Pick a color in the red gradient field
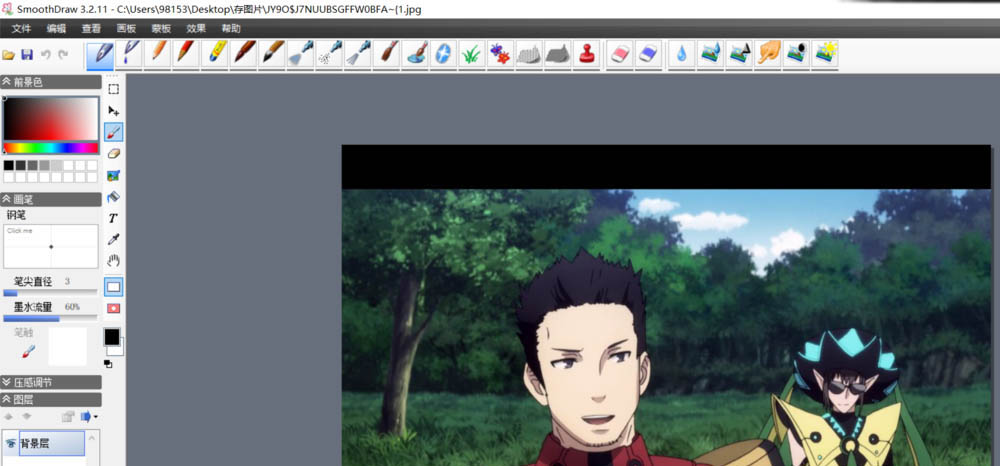 50,119
